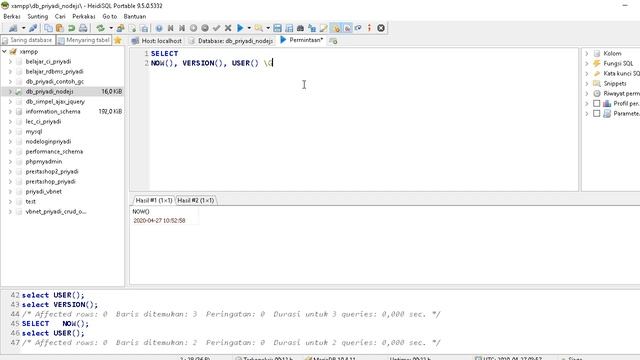Click the copy icon in the toolbar

[48, 28]
